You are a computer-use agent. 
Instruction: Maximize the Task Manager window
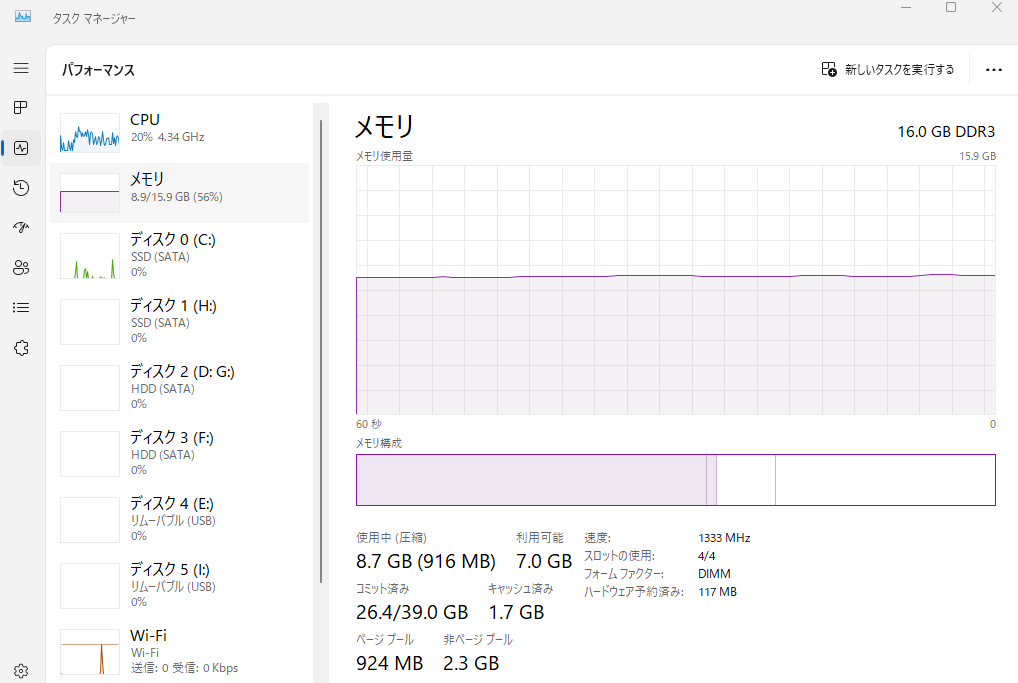click(951, 7)
